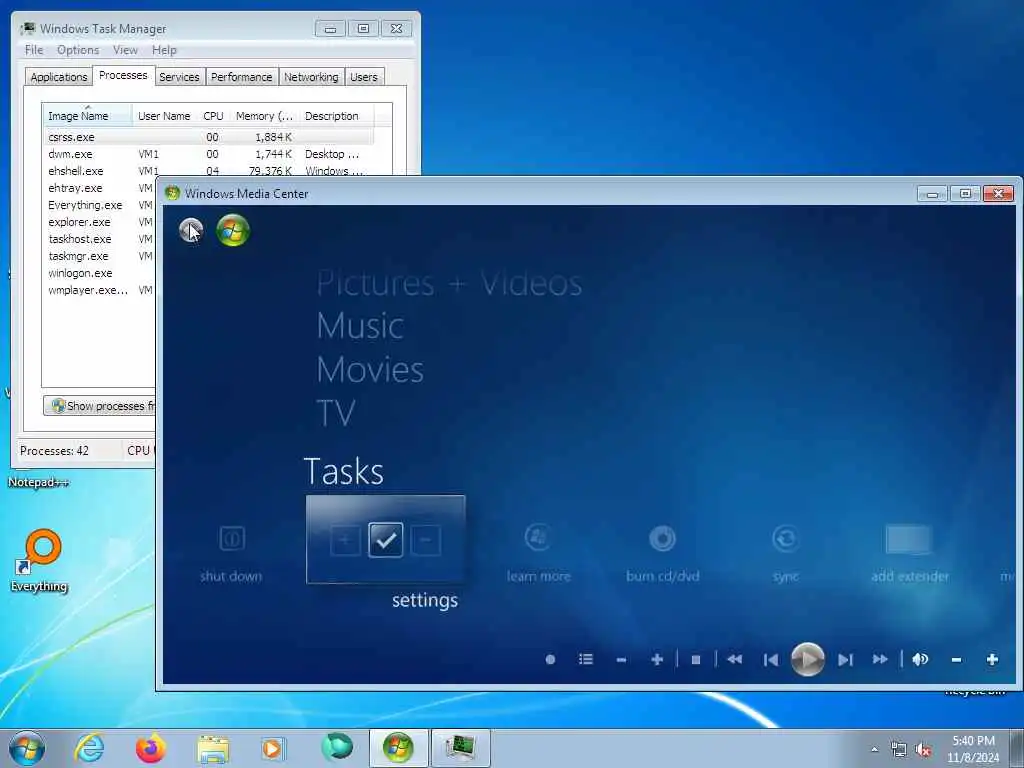Select the sync task icon
The width and height of the screenshot is (1024, 768).
785,539
